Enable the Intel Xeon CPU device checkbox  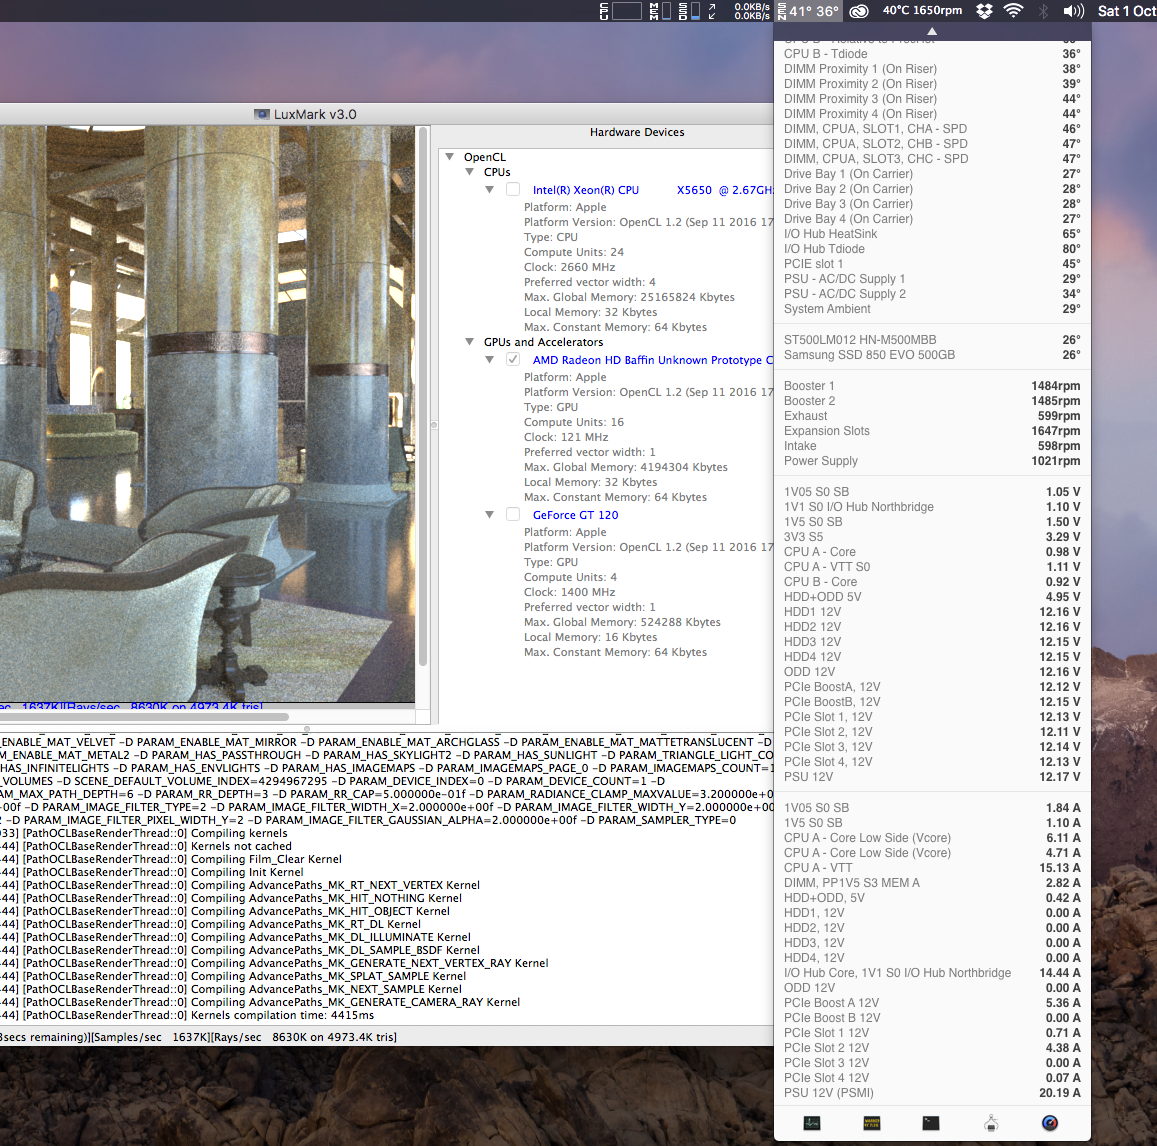[x=513, y=190]
